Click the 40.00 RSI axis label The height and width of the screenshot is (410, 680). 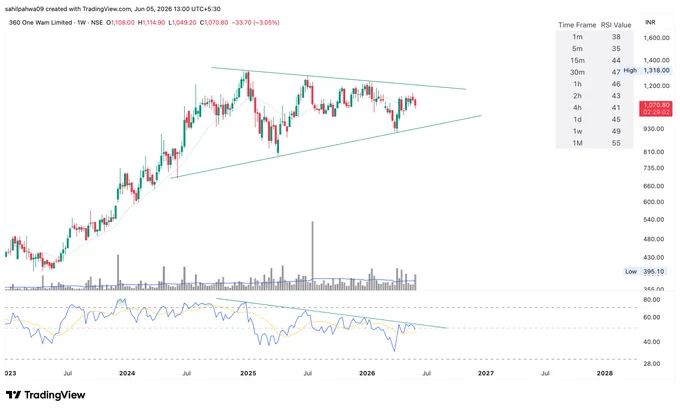[x=652, y=342]
